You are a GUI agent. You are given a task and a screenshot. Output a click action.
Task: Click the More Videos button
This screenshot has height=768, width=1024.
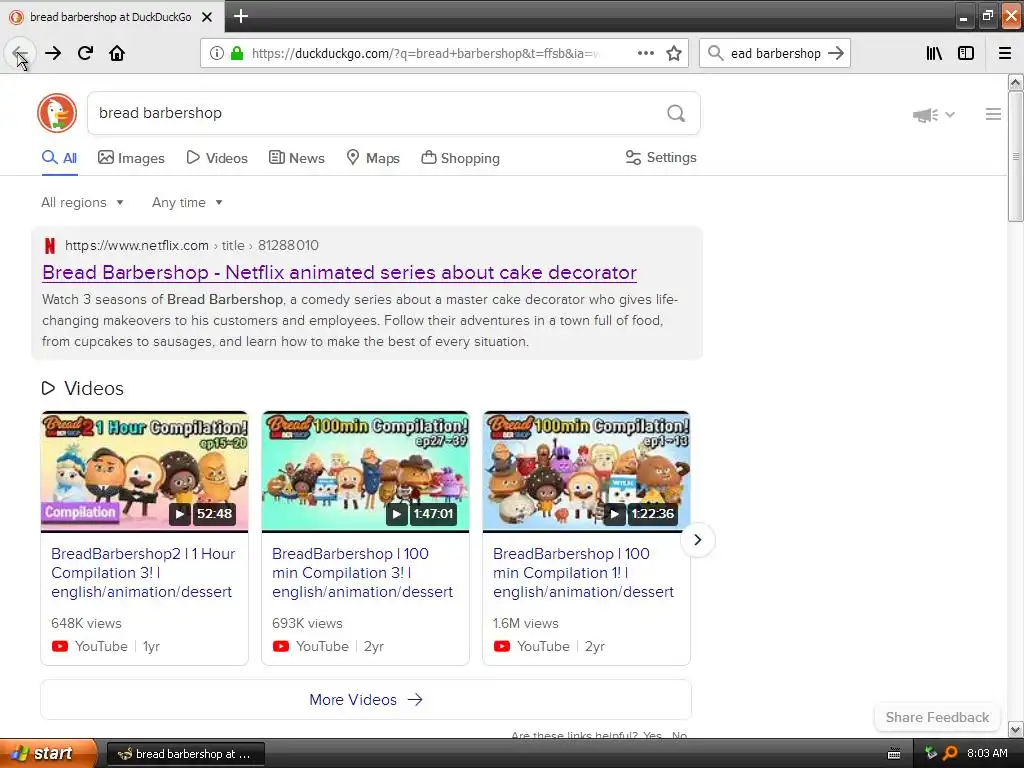click(x=366, y=699)
